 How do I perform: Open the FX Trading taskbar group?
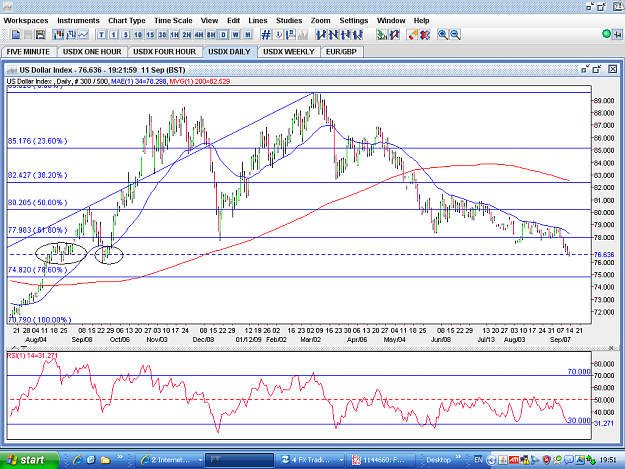pyautogui.click(x=311, y=460)
